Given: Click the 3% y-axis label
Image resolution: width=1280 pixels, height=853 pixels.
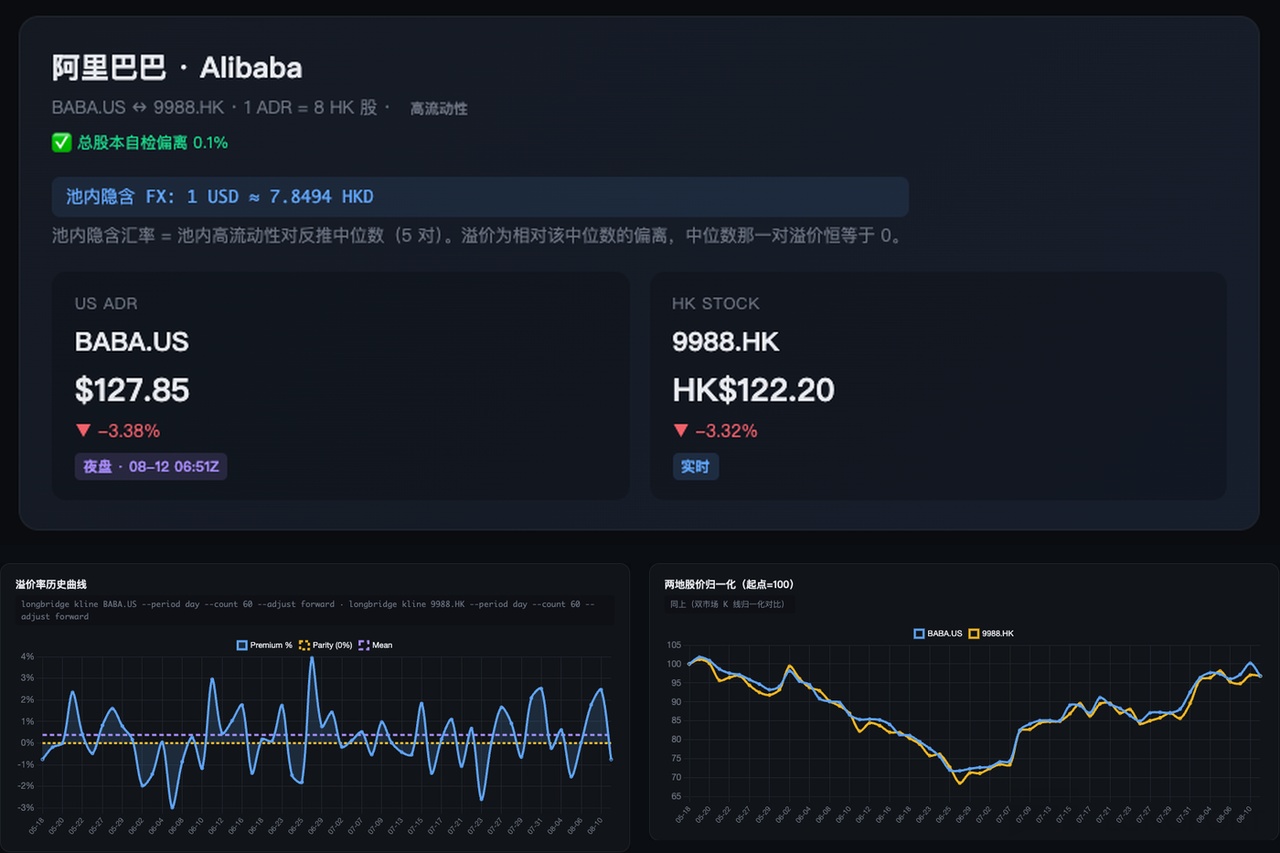Looking at the screenshot, I should click(28, 678).
